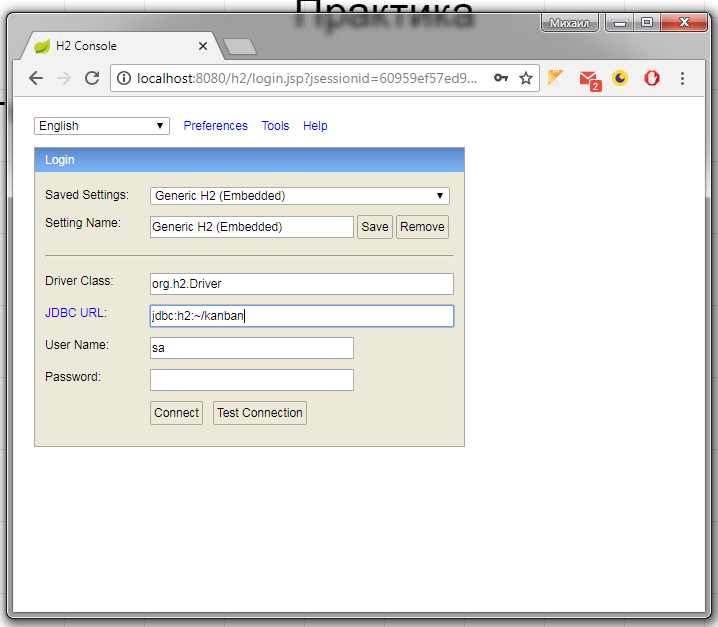The height and width of the screenshot is (627, 718).
Task: Close the H2 Console tab
Action: click(x=203, y=46)
